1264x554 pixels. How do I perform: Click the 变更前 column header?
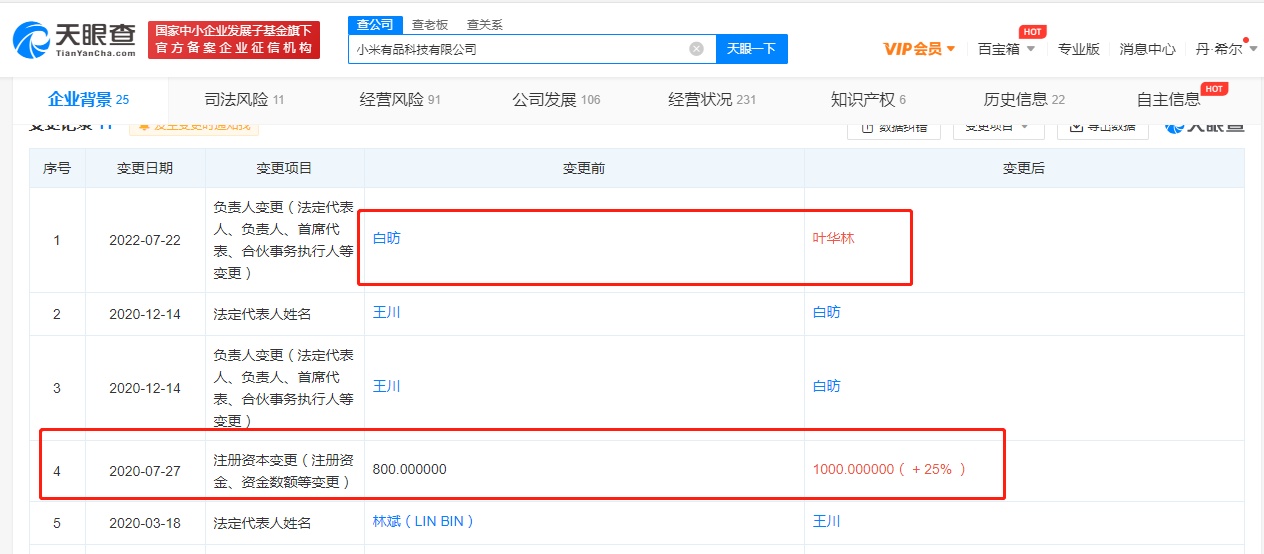584,169
